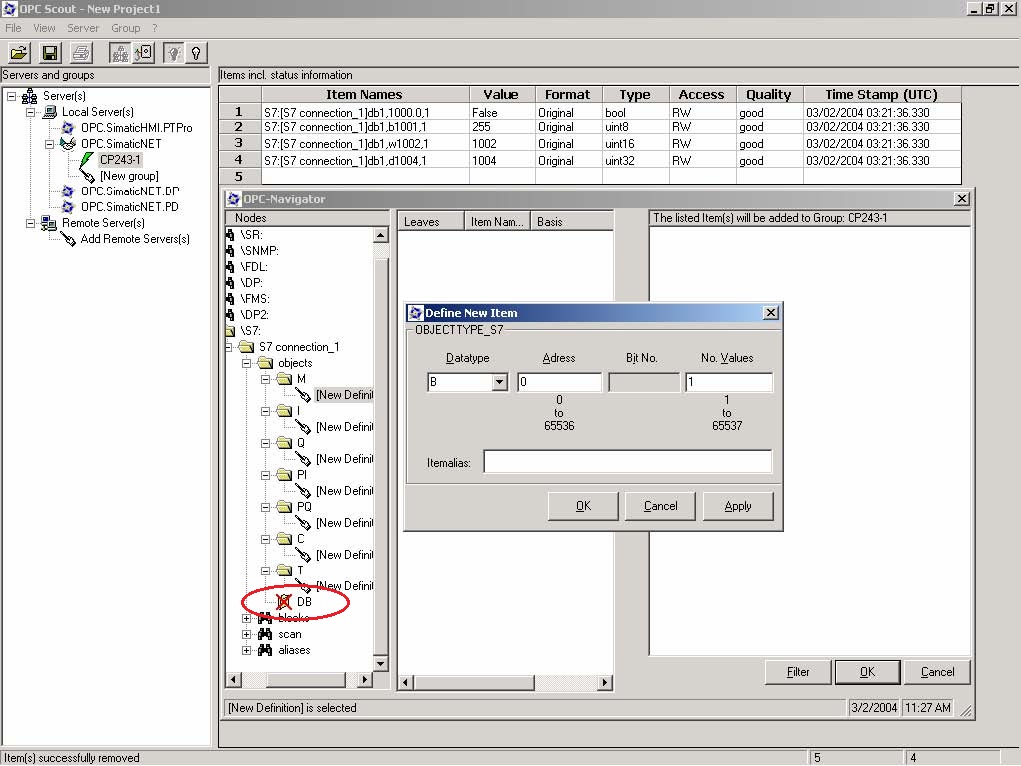Click the DB object icon
The width and height of the screenshot is (1021, 766).
coord(284,602)
